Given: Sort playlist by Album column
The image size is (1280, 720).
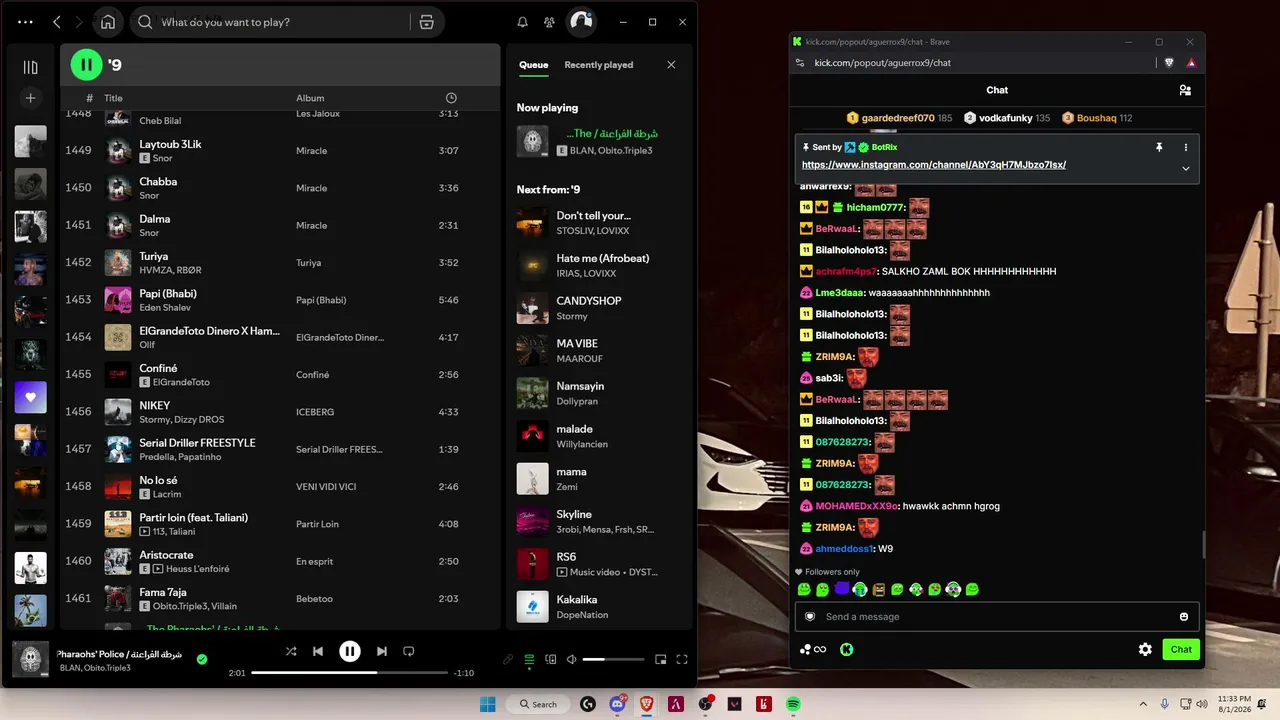Looking at the screenshot, I should tap(310, 98).
